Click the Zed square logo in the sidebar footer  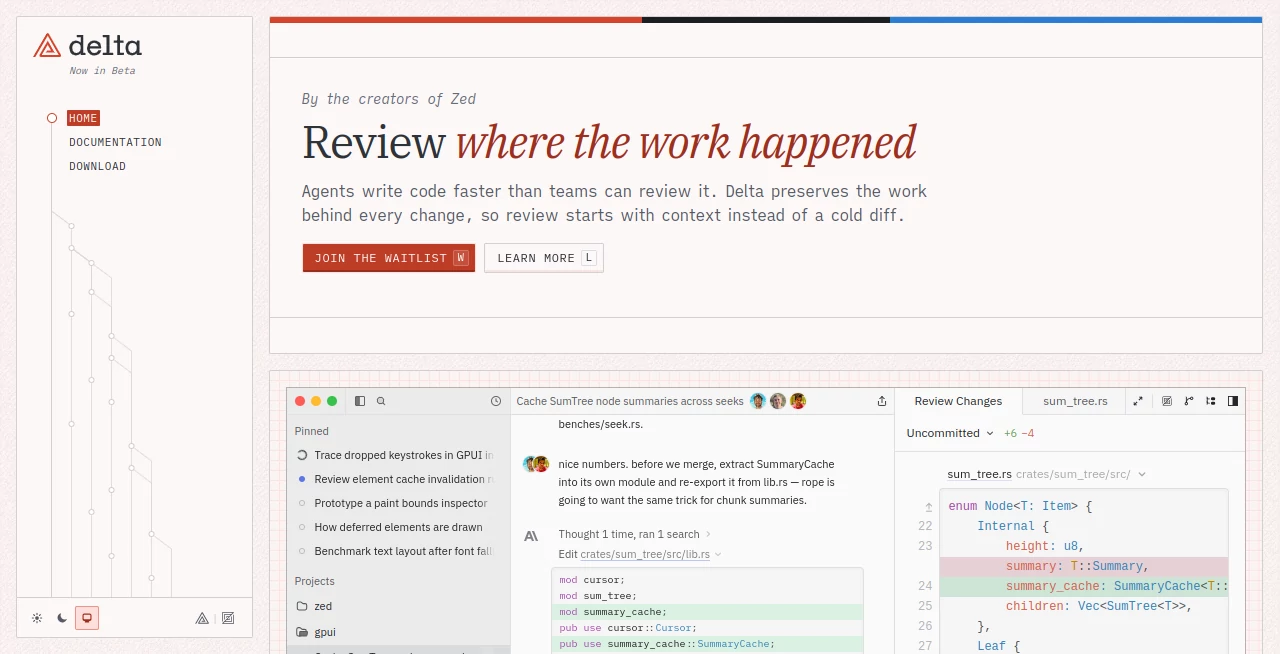pyautogui.click(x=228, y=618)
